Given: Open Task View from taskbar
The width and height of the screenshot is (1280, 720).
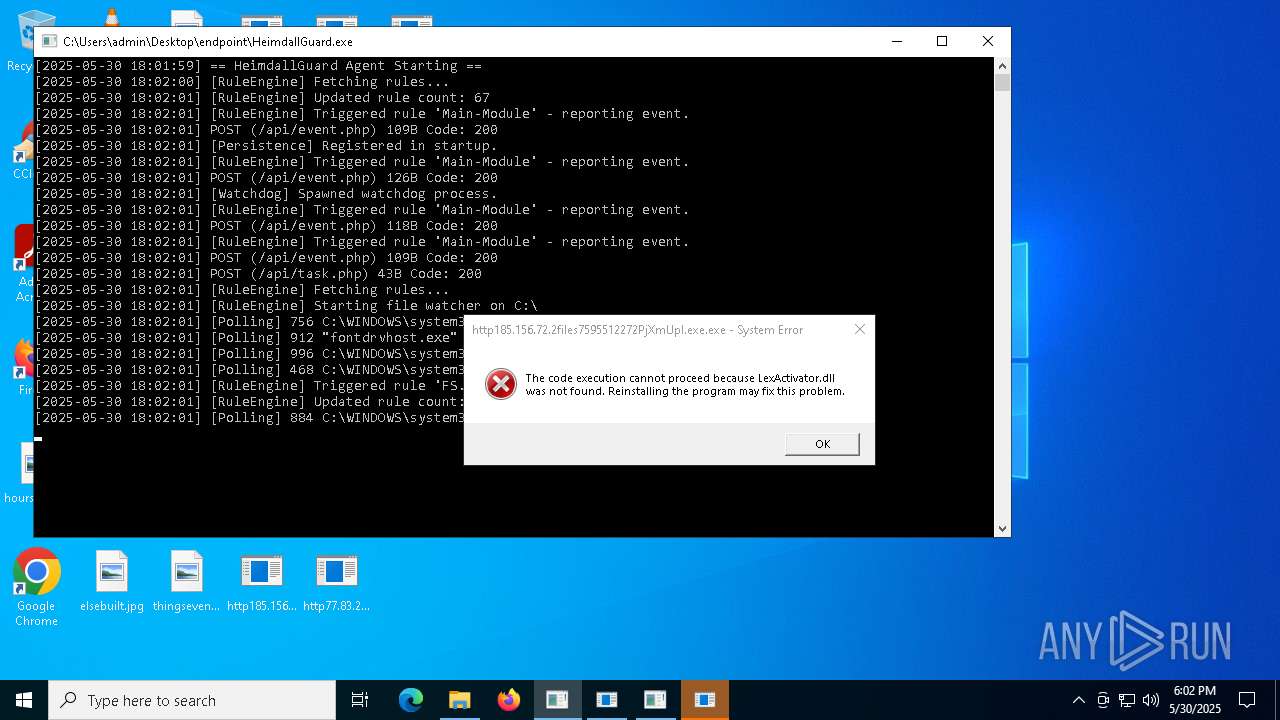Looking at the screenshot, I should (x=360, y=700).
